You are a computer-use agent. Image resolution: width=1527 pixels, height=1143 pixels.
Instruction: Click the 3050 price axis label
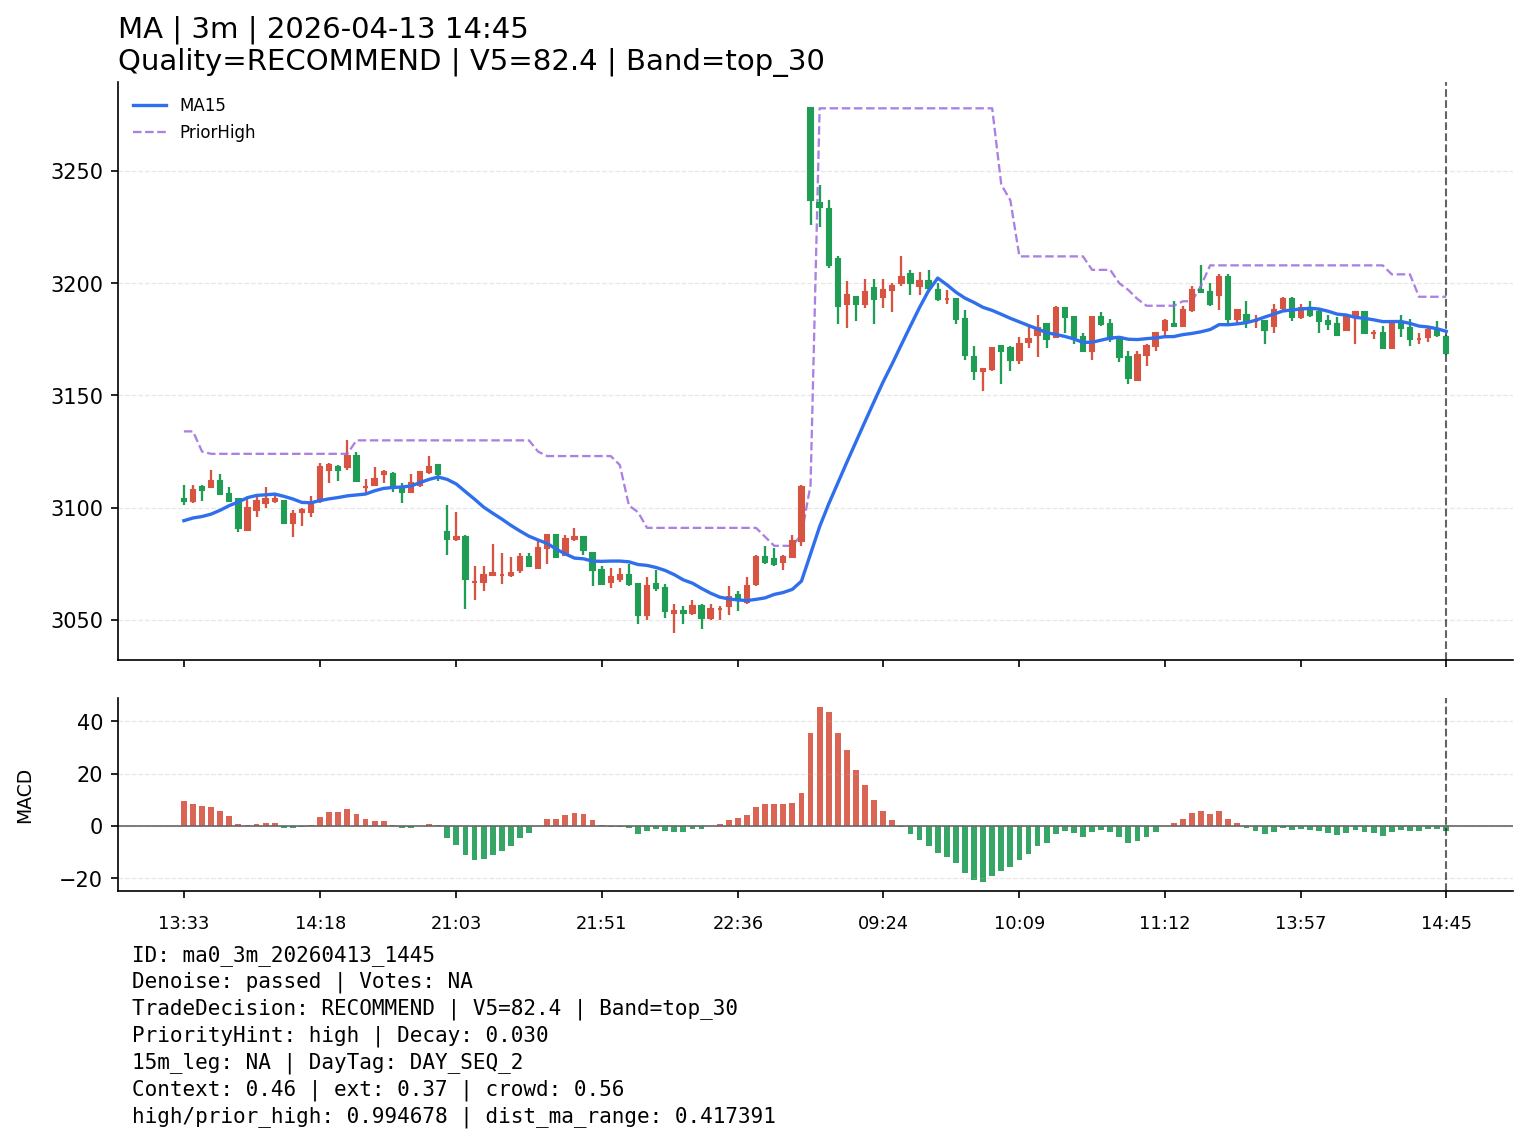pyautogui.click(x=77, y=620)
